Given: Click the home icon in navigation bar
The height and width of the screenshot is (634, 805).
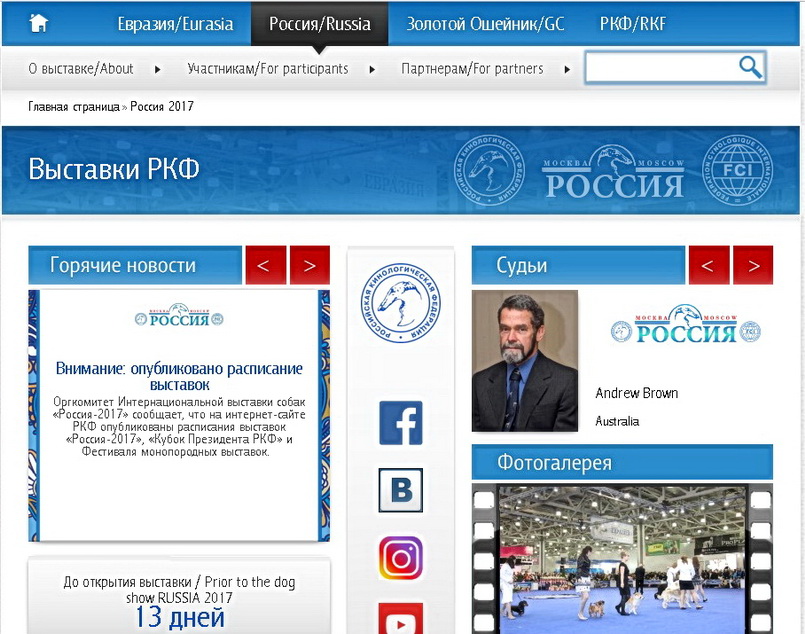Looking at the screenshot, I should [x=38, y=23].
